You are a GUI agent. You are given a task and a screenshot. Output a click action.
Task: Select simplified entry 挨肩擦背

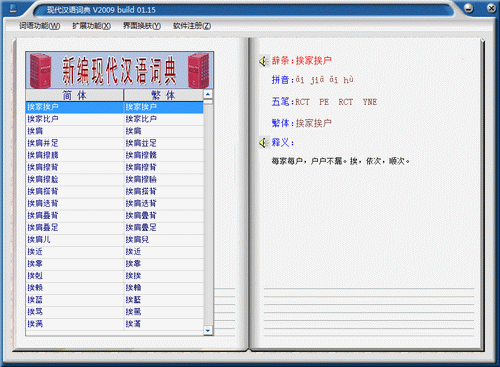(75, 167)
